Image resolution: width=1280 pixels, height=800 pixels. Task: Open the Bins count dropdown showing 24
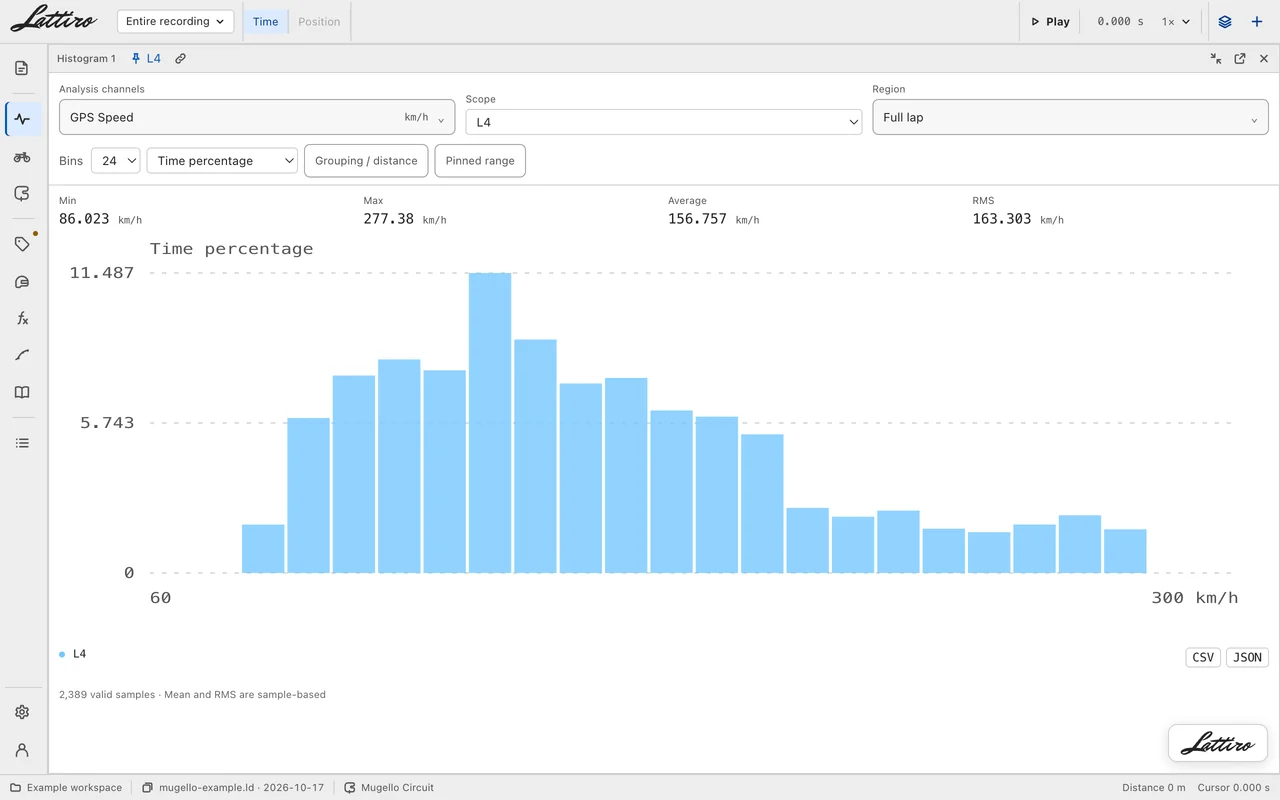pyautogui.click(x=115, y=161)
